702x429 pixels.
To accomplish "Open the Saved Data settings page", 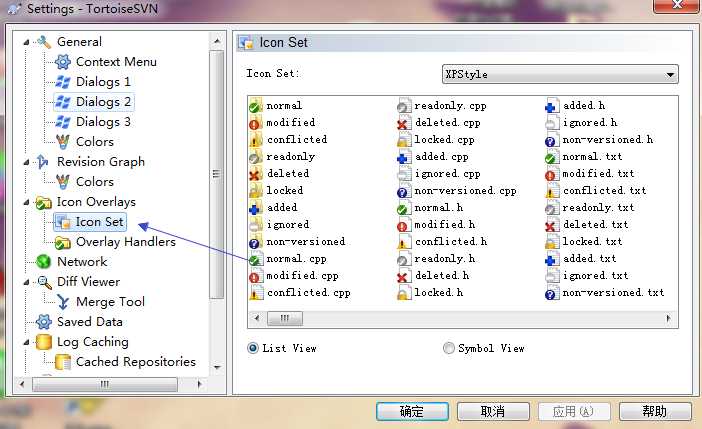I will tap(90, 322).
